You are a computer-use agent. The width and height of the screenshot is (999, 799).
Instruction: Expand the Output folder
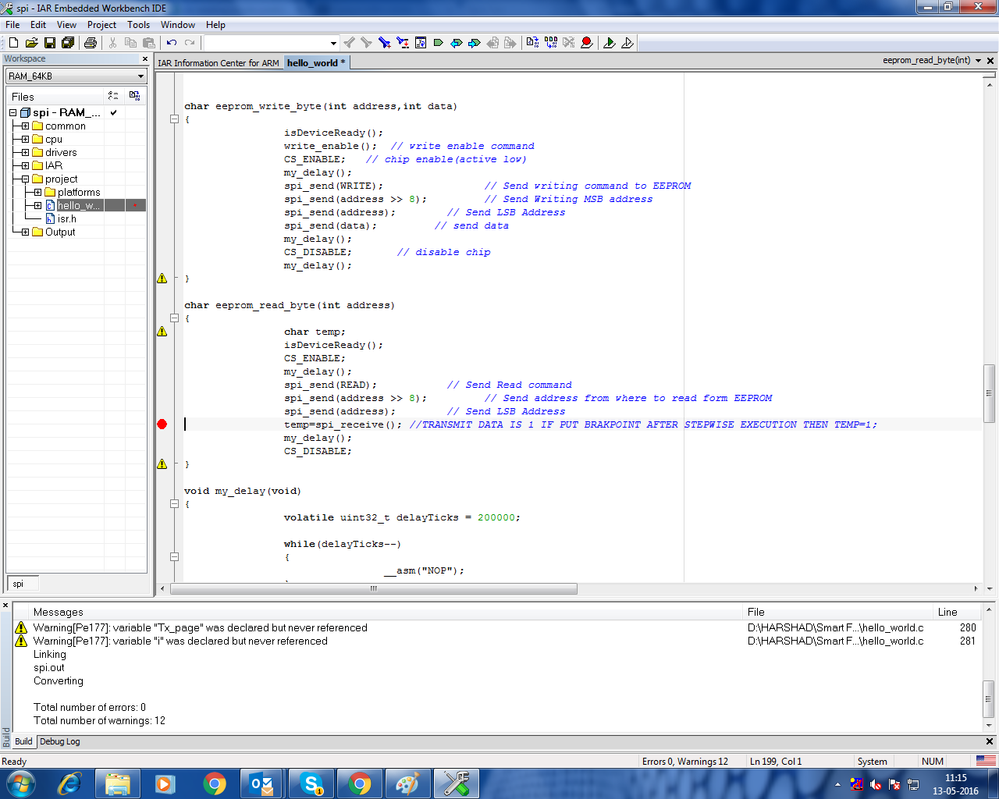click(x=25, y=232)
